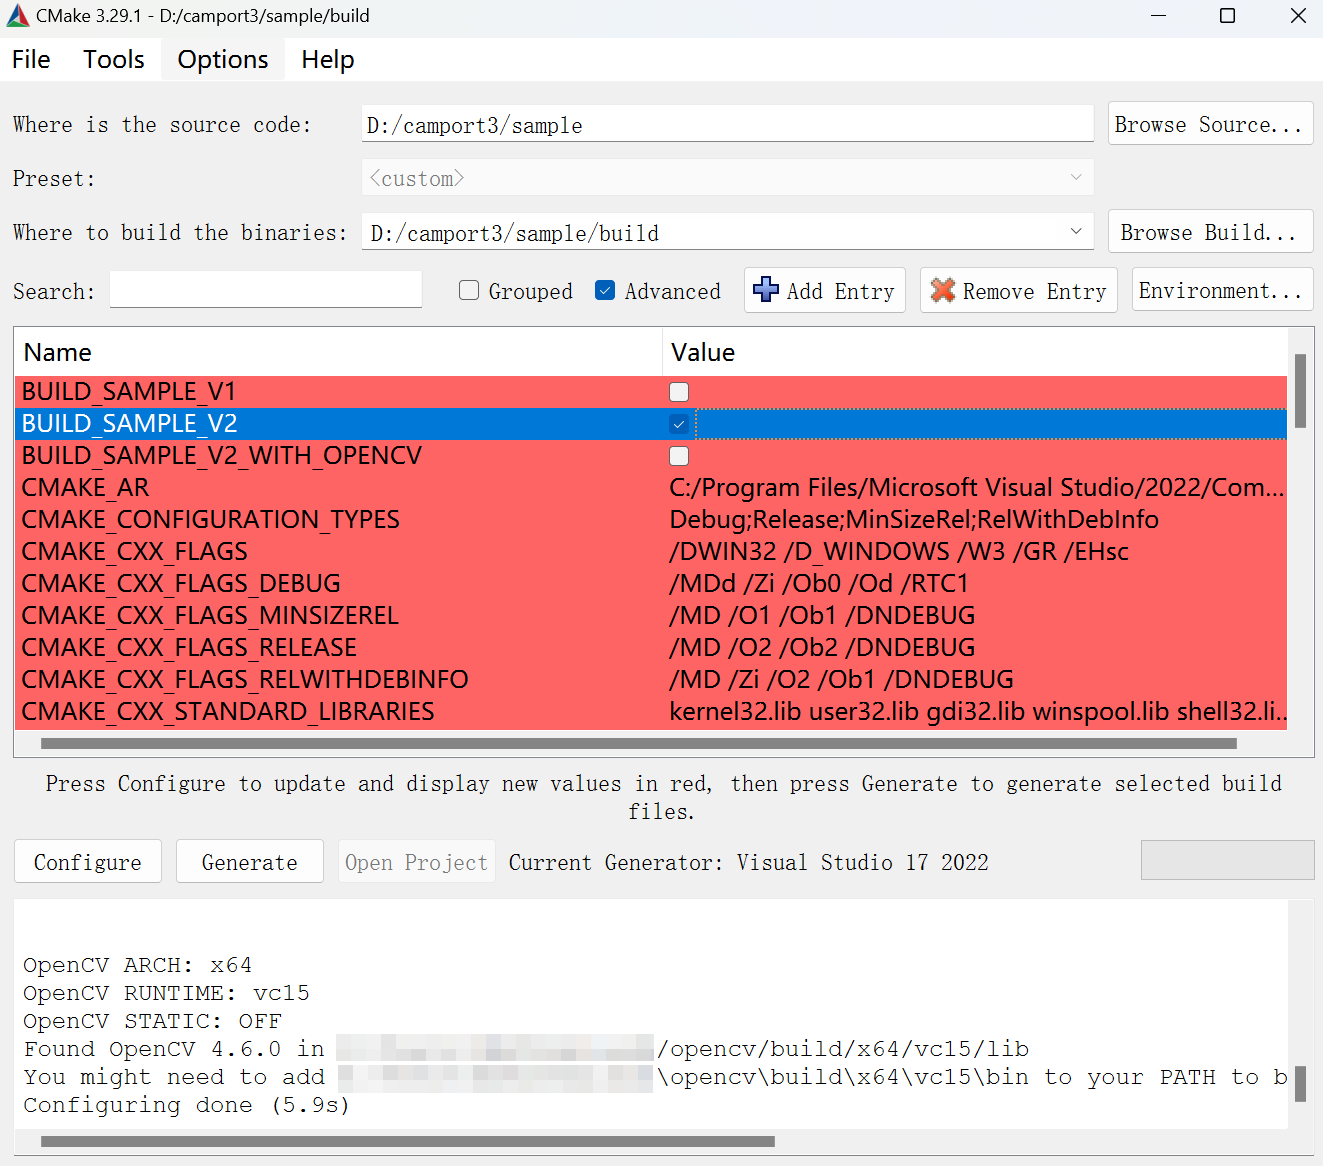Expand the build binaries path dropdown
Viewport: 1323px width, 1166px height.
(1076, 232)
